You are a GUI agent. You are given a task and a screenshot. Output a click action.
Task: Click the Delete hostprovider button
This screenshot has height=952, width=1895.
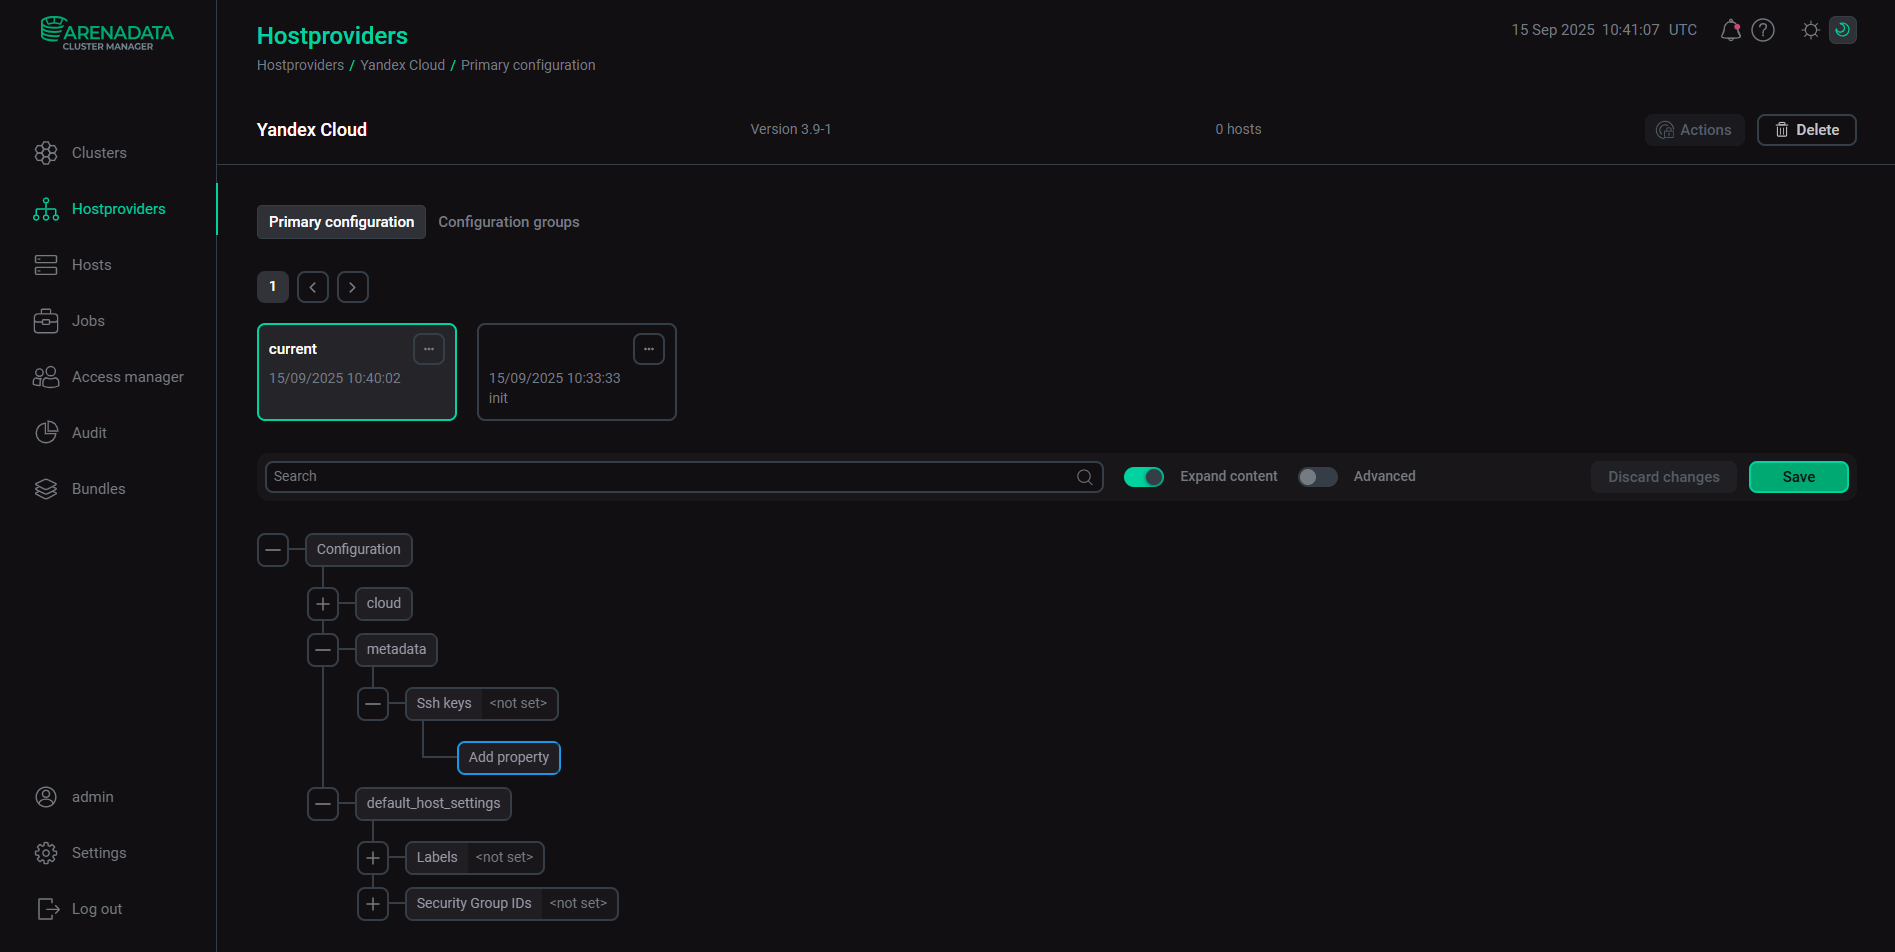(x=1806, y=130)
